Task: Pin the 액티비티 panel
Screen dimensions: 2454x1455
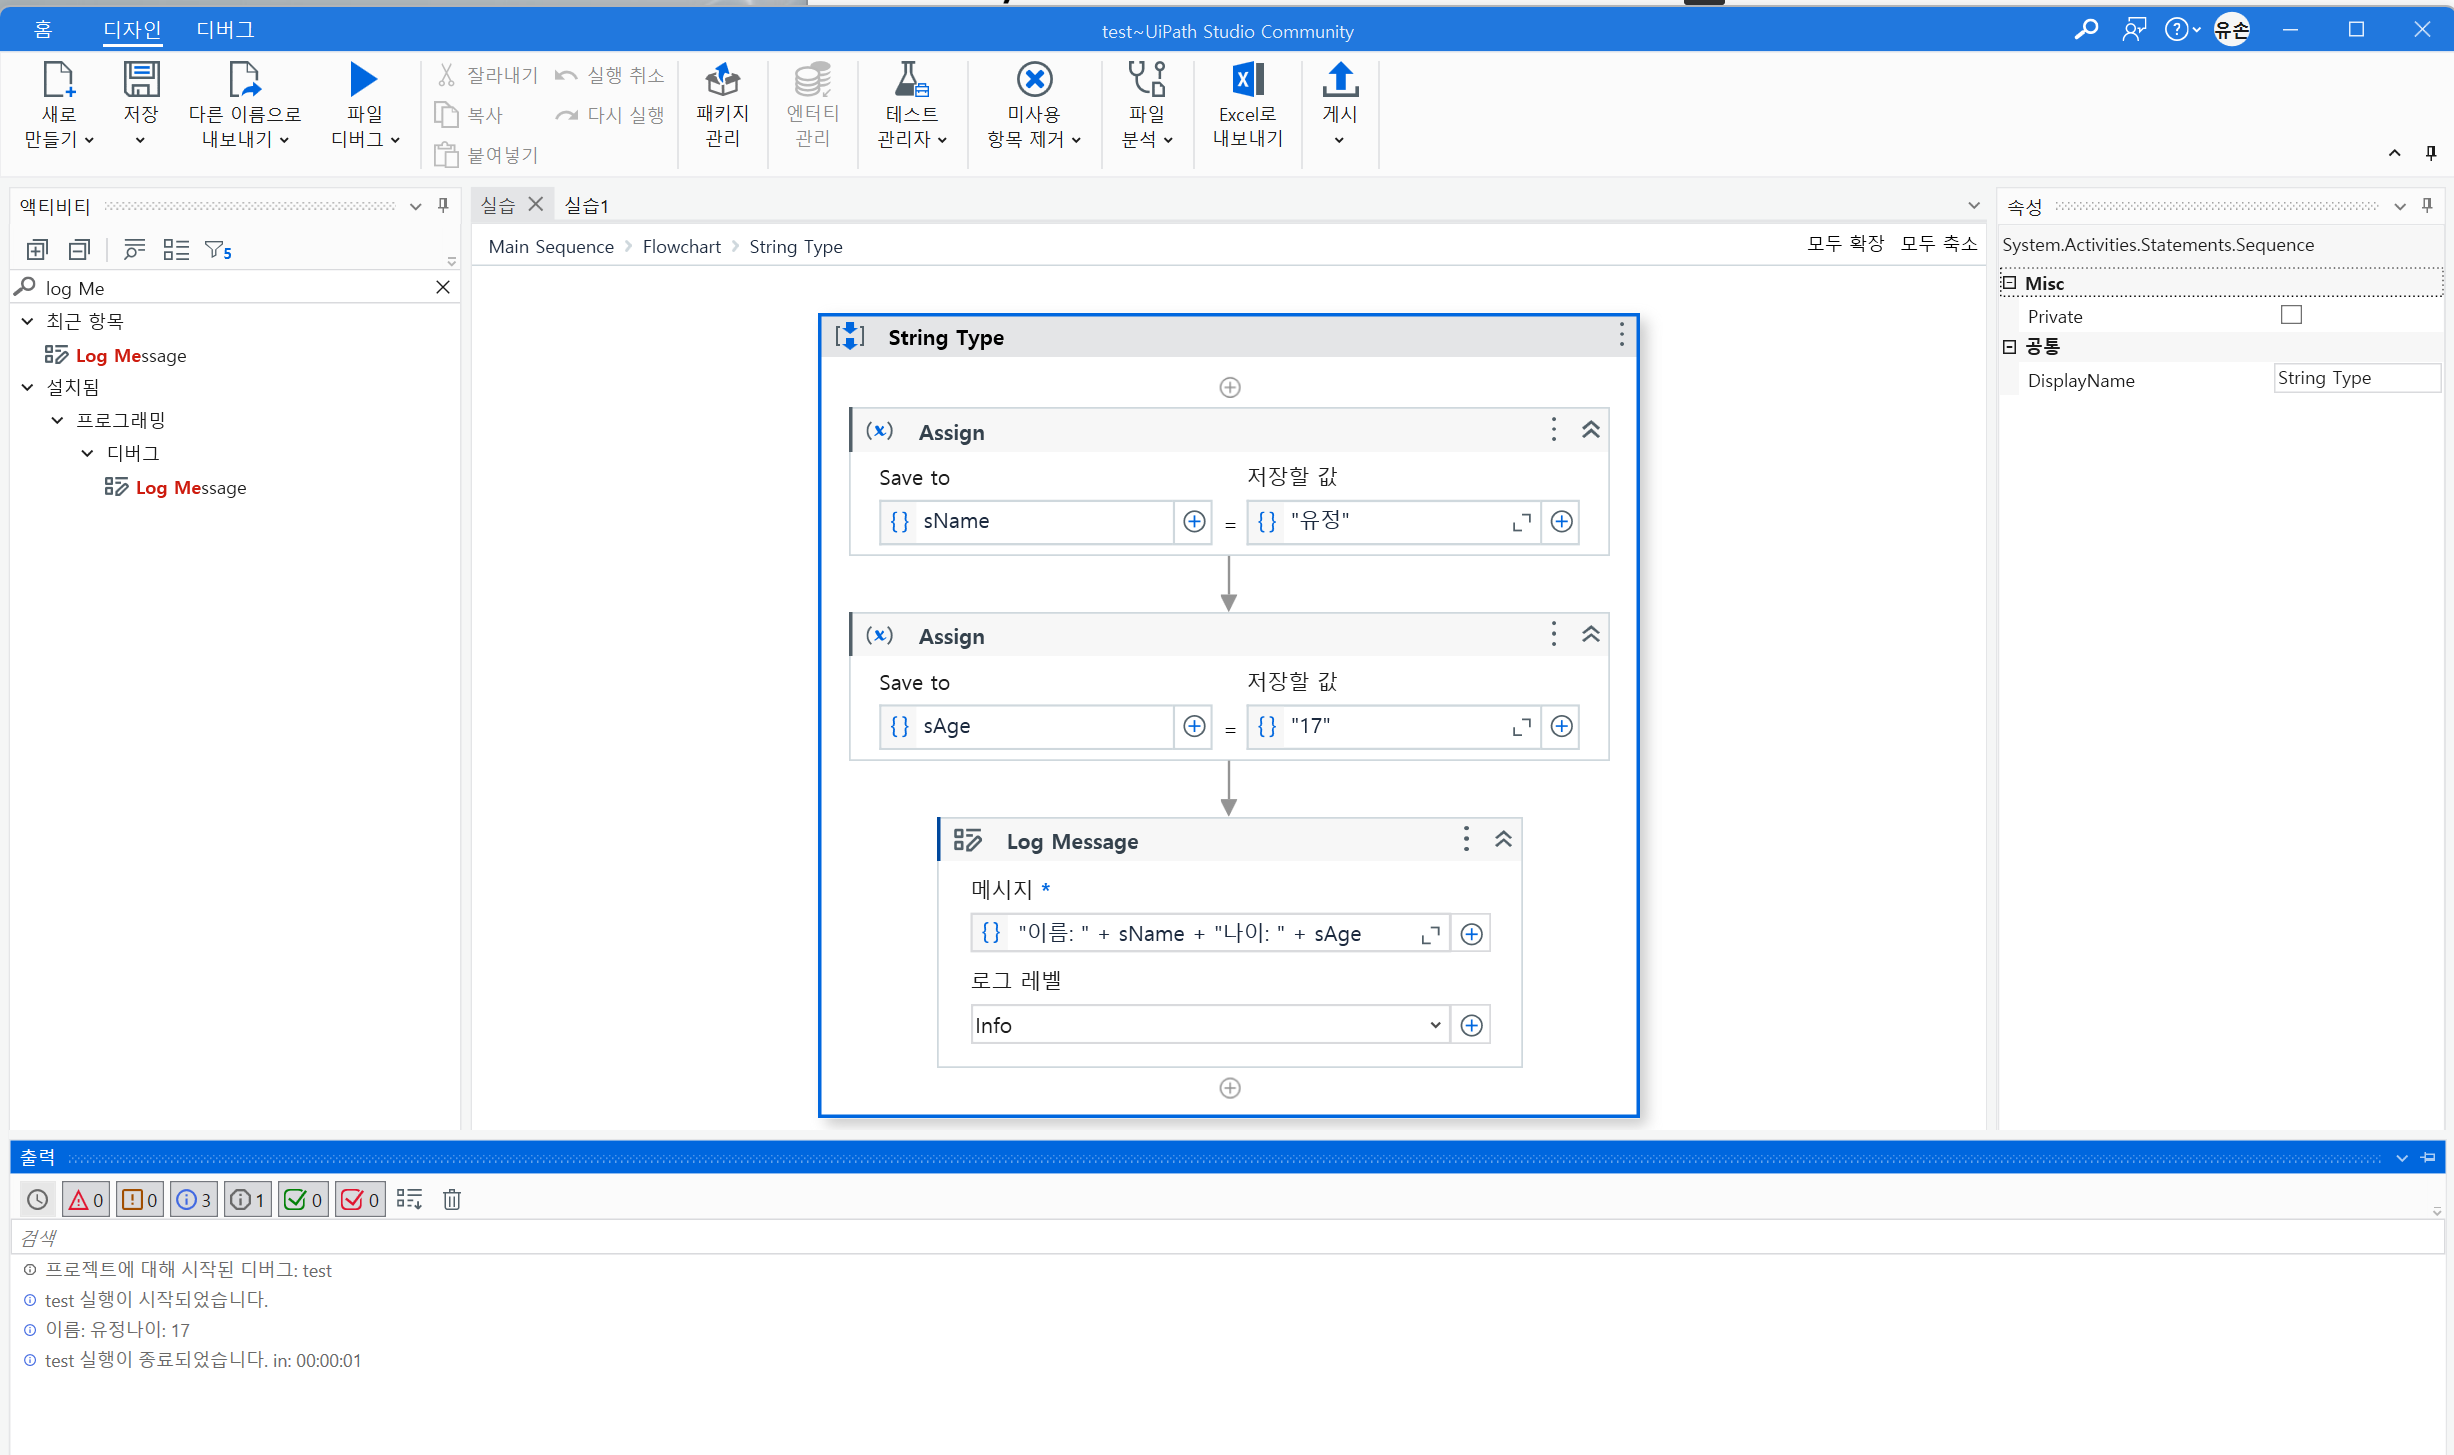Action: click(x=443, y=206)
